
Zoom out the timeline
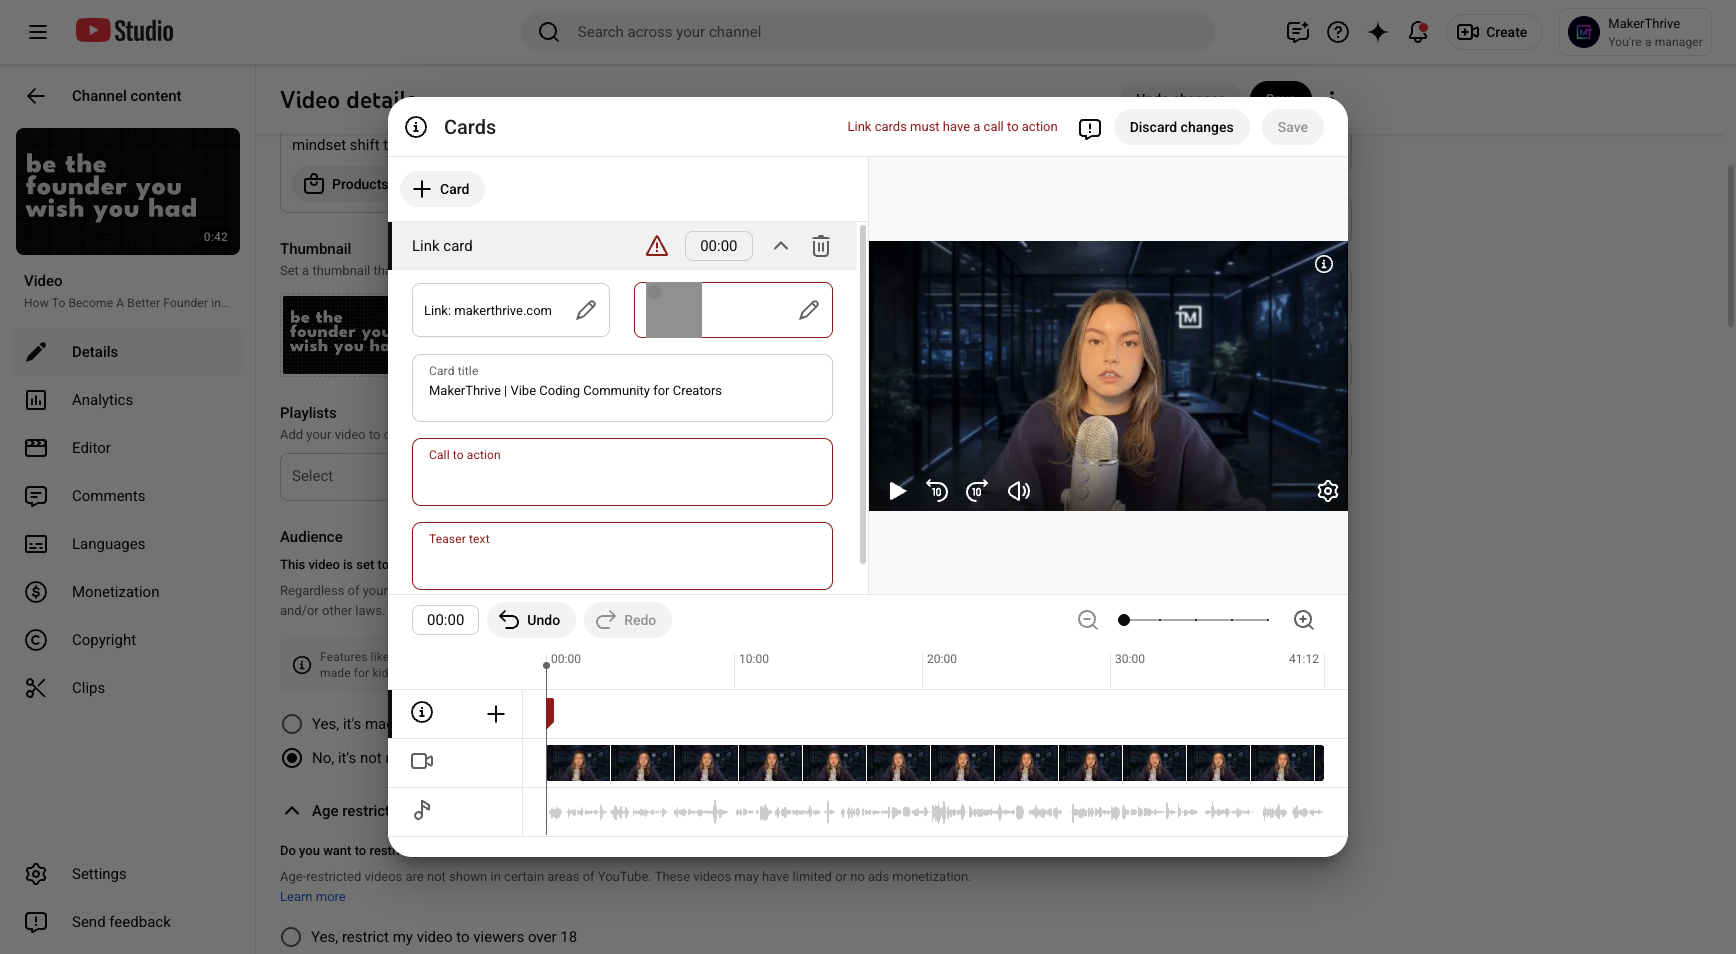pyautogui.click(x=1088, y=620)
